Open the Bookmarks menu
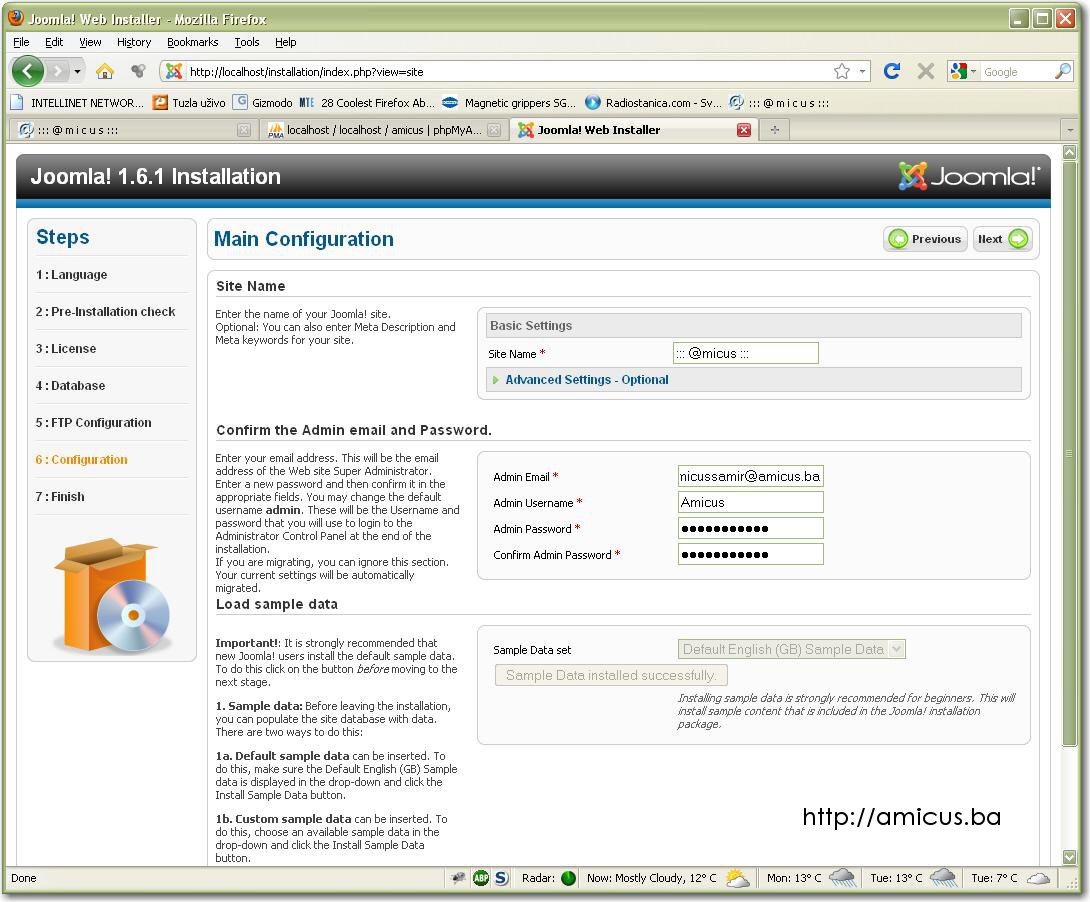Viewport: 1090px width, 902px height. [x=193, y=42]
